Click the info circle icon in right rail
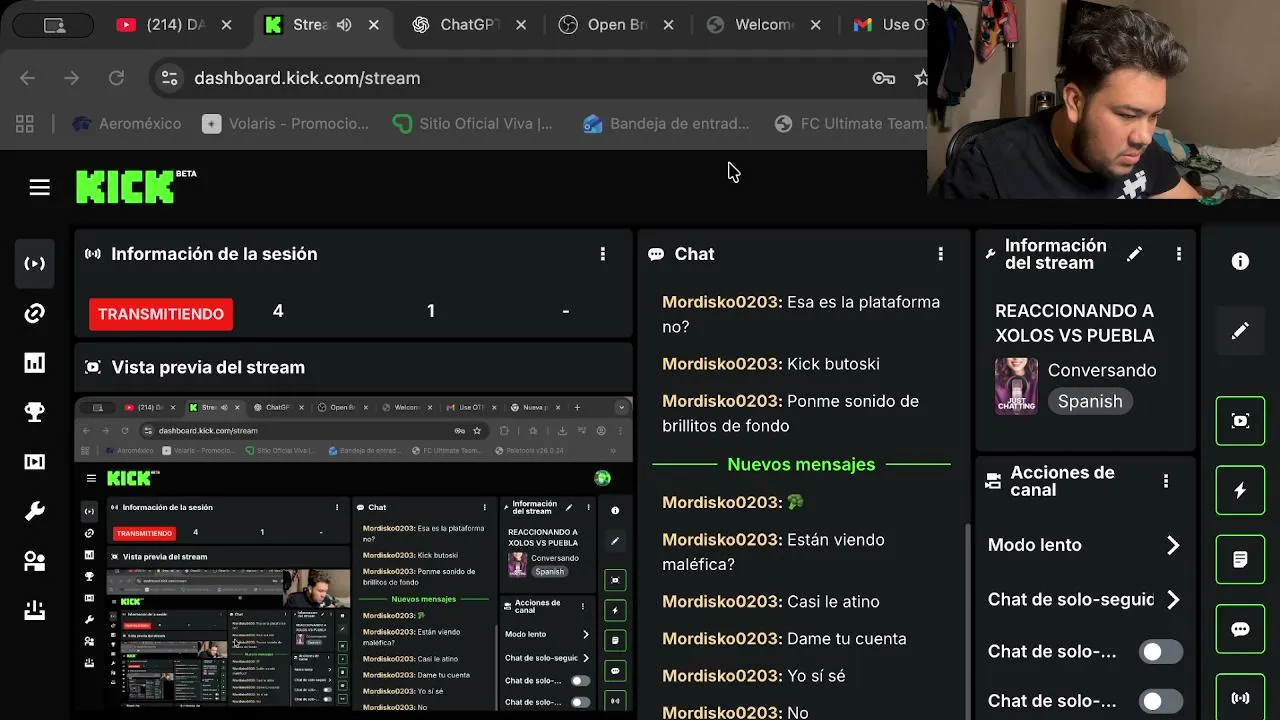Image resolution: width=1280 pixels, height=720 pixels. pyautogui.click(x=1240, y=261)
